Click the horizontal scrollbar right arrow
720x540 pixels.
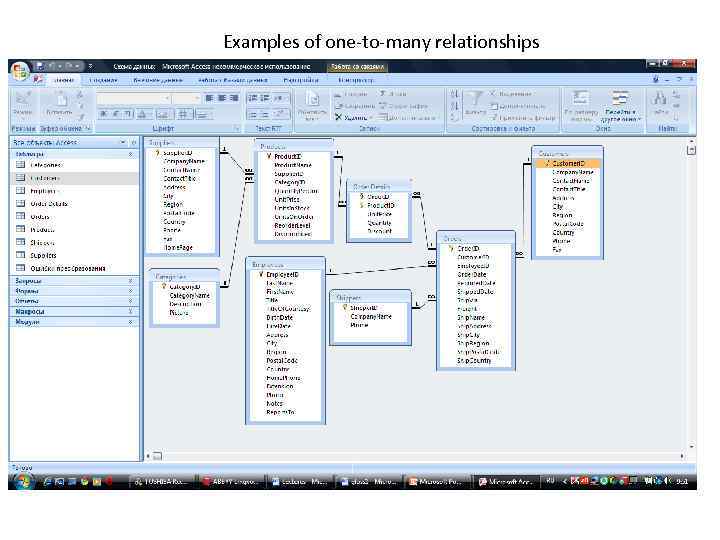click(x=682, y=456)
